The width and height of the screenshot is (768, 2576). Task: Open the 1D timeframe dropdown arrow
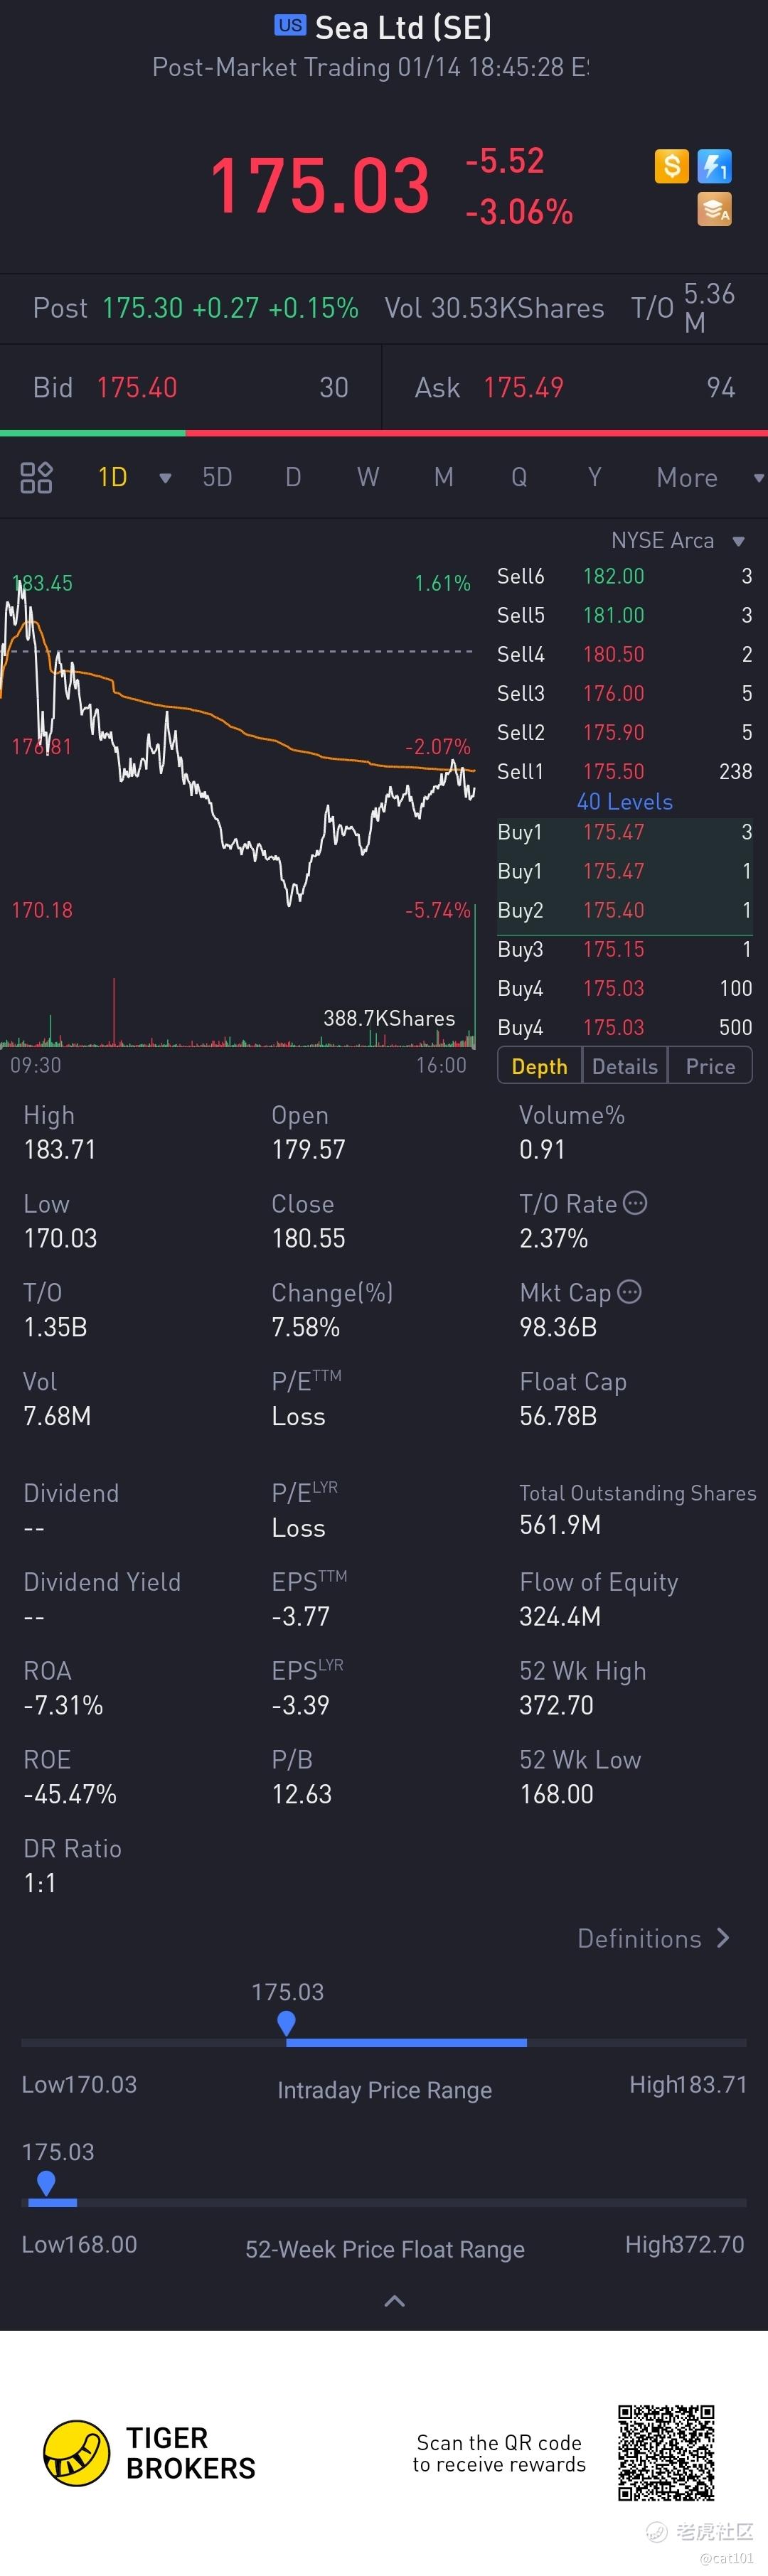click(x=165, y=478)
